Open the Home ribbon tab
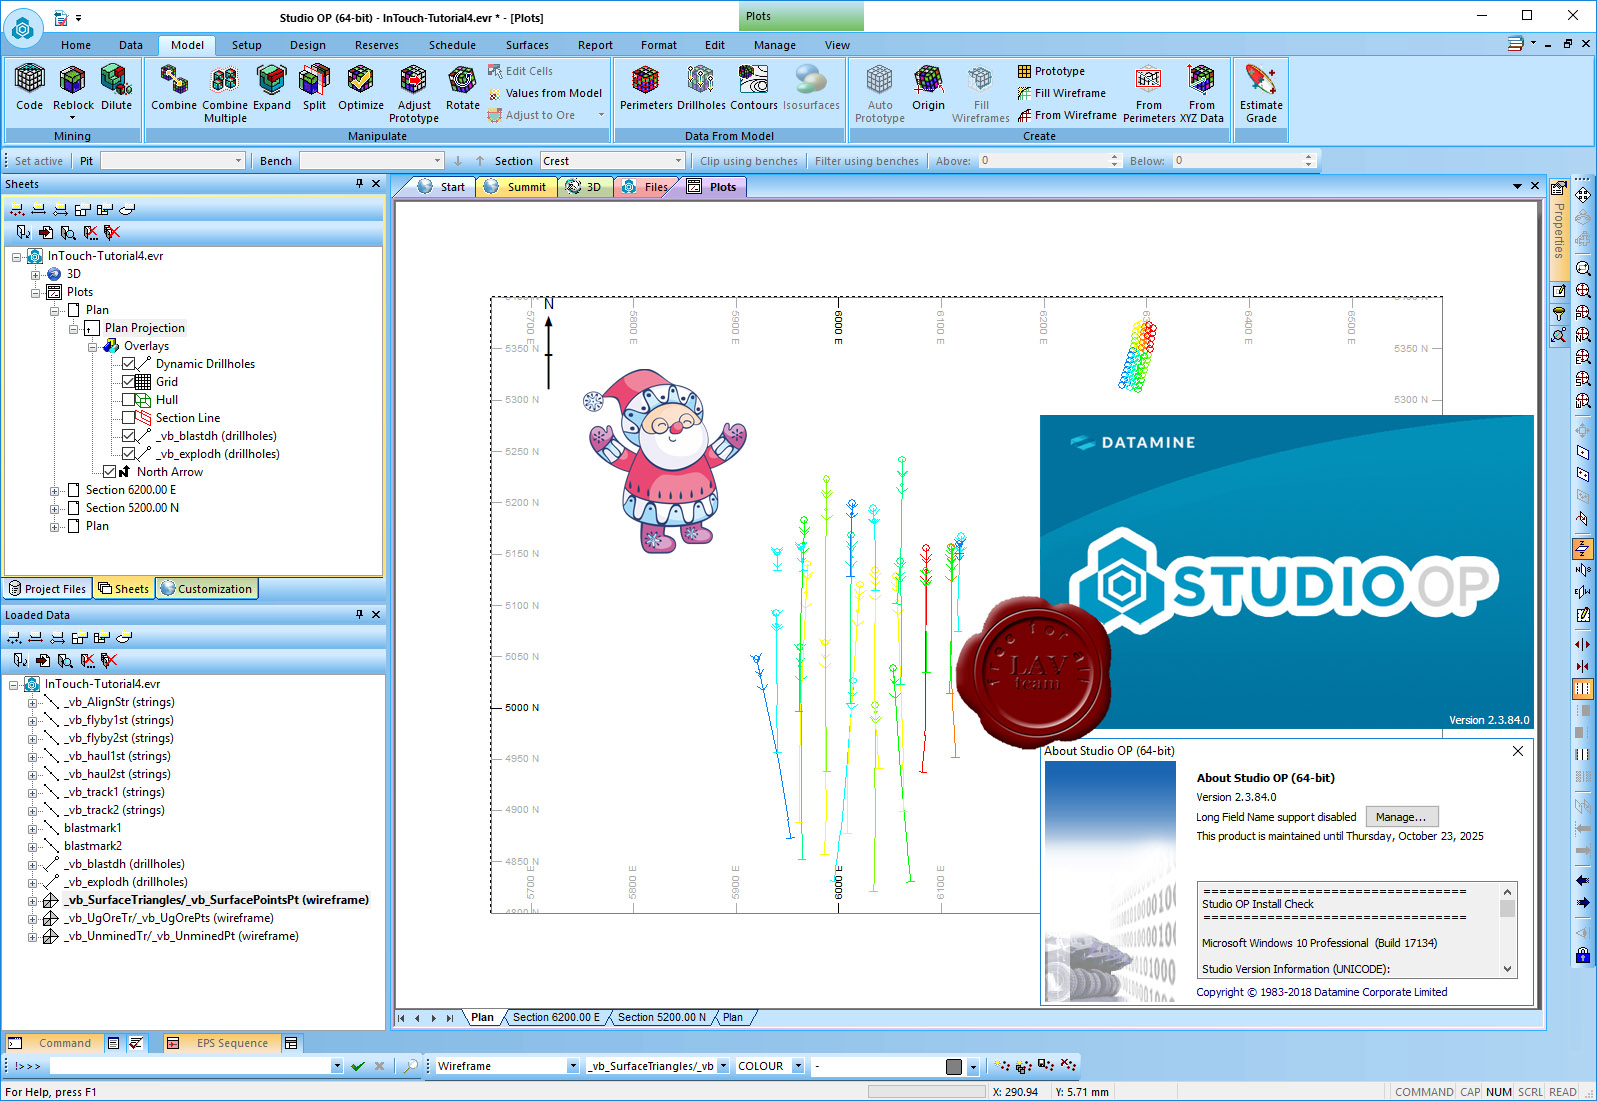The width and height of the screenshot is (1597, 1101). point(76,45)
